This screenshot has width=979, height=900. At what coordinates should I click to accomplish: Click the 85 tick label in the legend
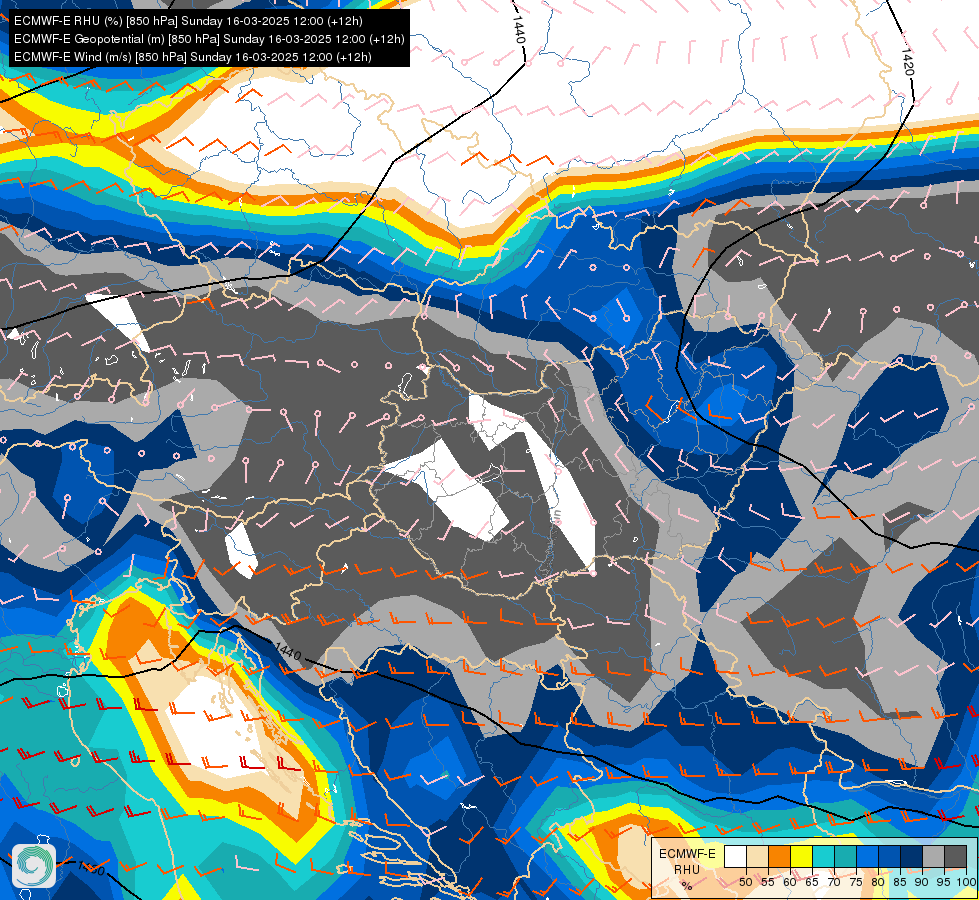(x=900, y=882)
